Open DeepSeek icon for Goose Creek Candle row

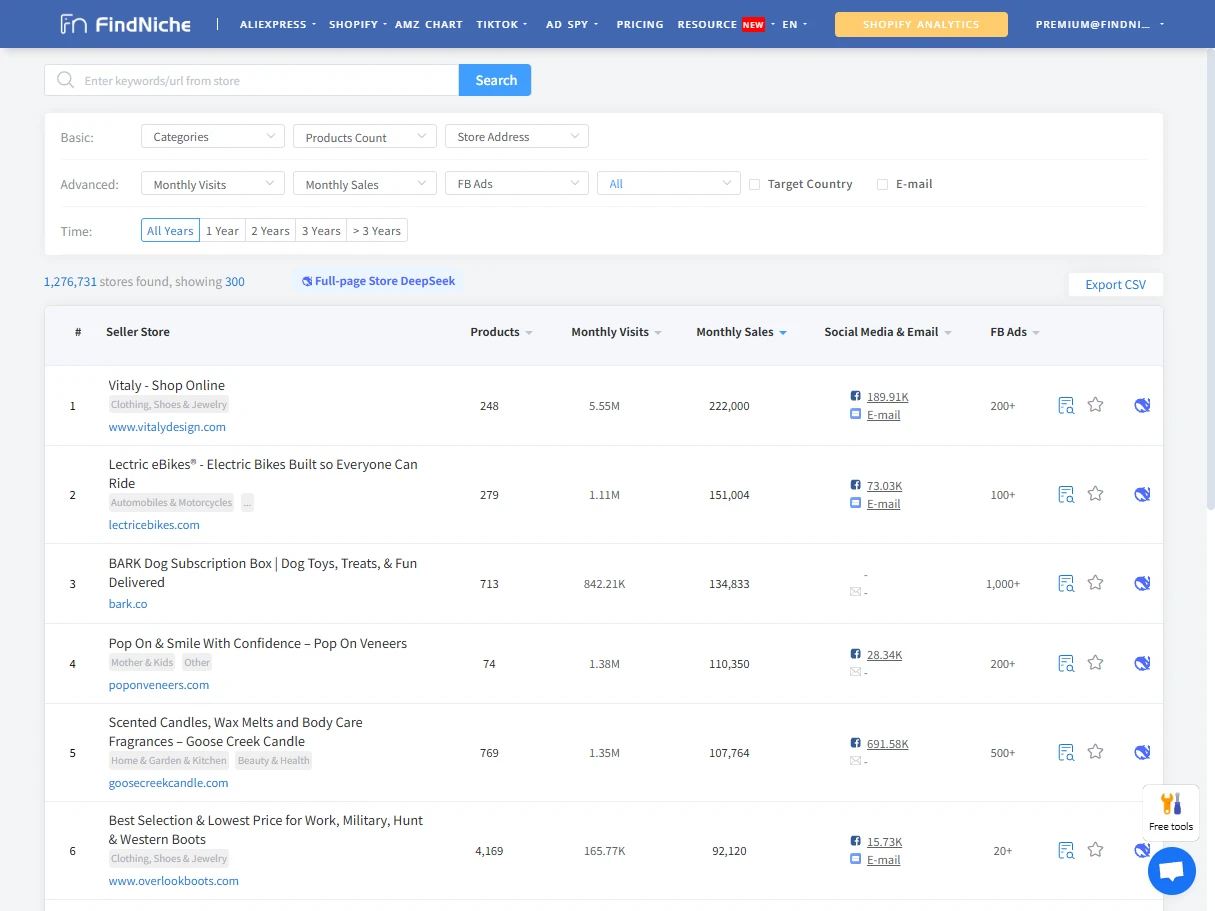1142,752
